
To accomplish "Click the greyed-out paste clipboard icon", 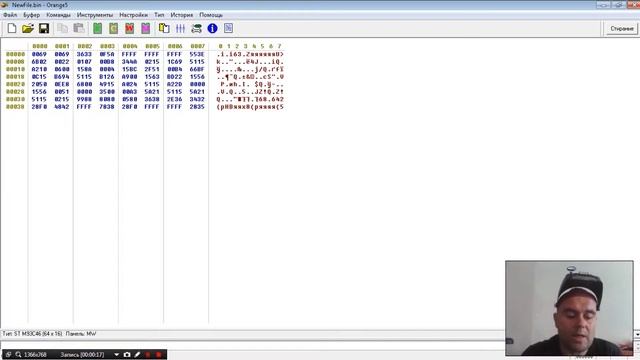I will point(79,28).
